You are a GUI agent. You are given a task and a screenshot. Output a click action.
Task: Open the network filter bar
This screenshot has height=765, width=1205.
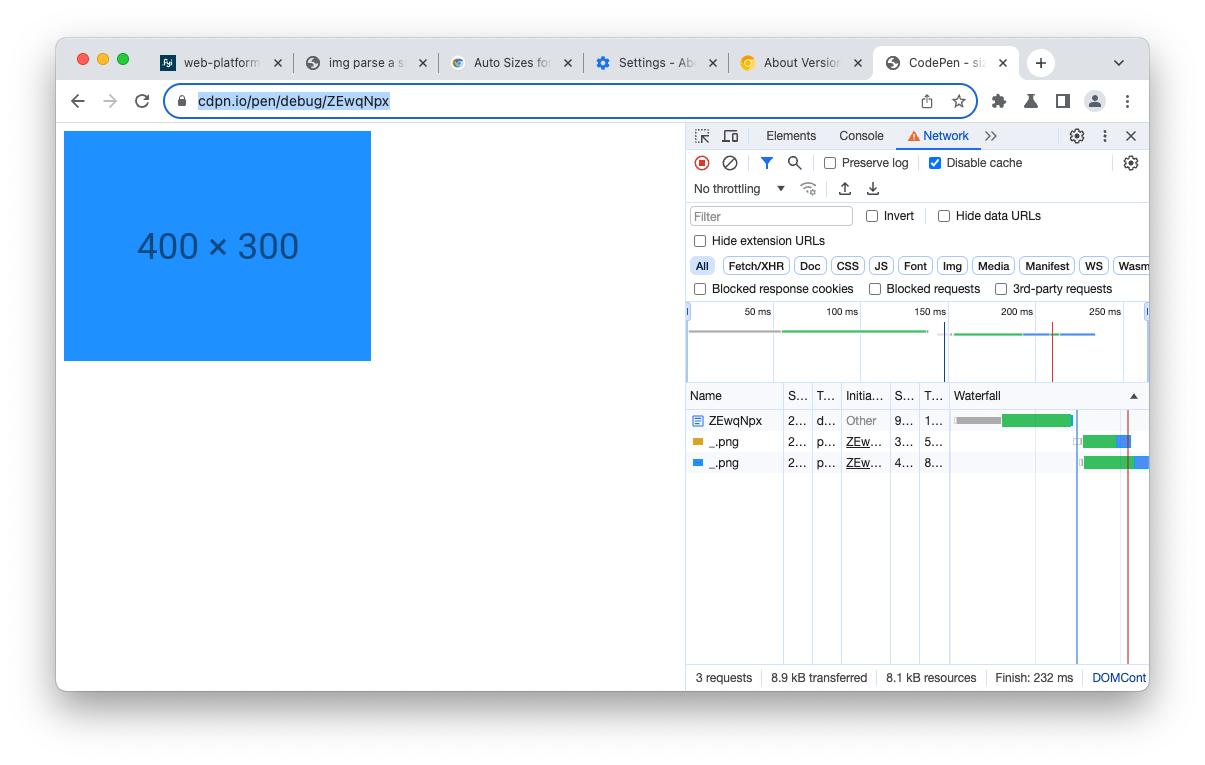click(x=767, y=162)
